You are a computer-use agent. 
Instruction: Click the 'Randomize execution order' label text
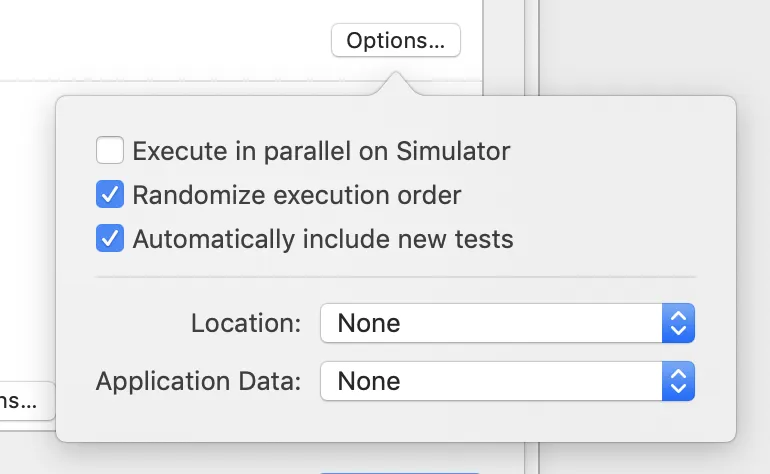tap(296, 194)
